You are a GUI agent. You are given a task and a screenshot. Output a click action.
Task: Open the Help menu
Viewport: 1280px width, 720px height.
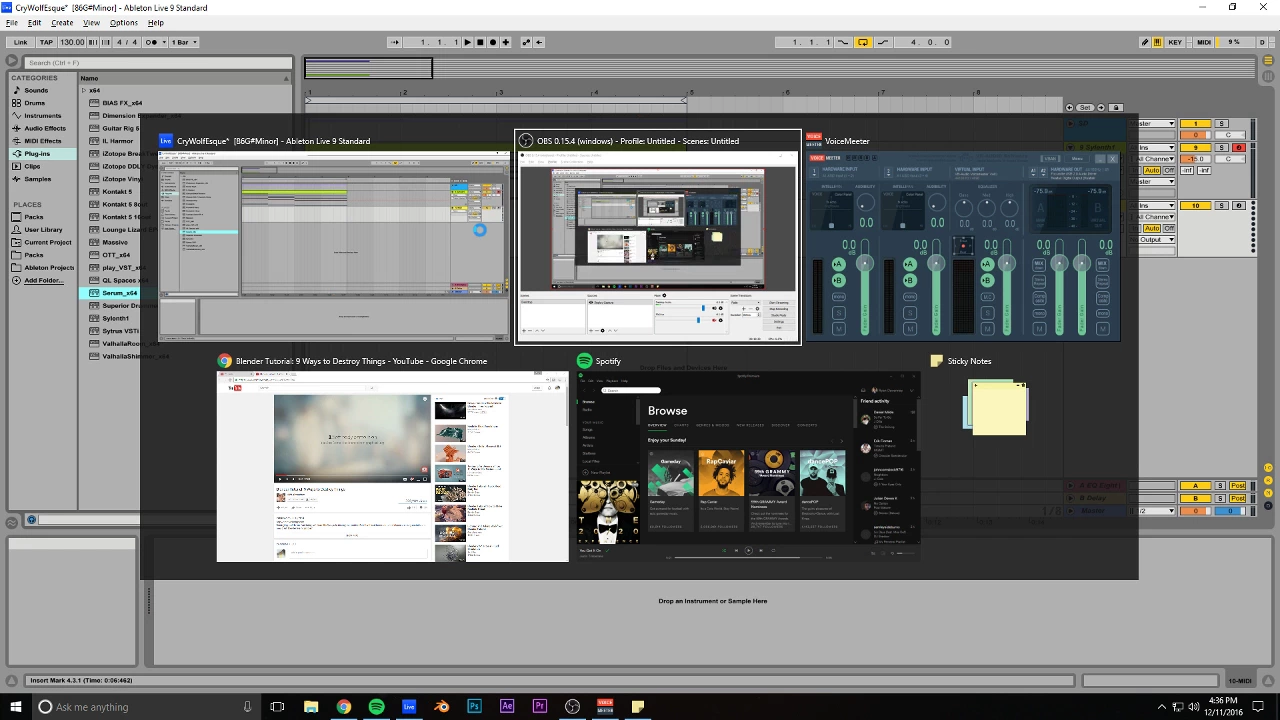156,22
